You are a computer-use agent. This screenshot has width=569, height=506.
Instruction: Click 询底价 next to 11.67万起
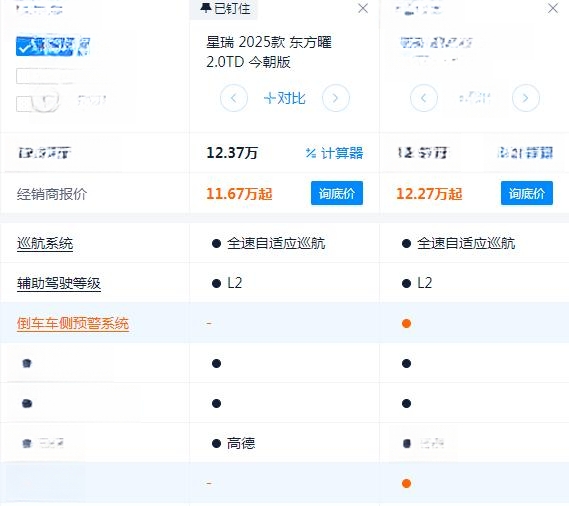coord(337,193)
